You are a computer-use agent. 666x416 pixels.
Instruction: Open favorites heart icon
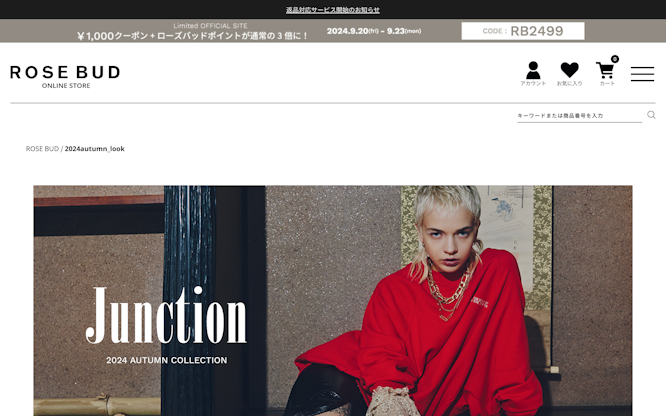570,70
